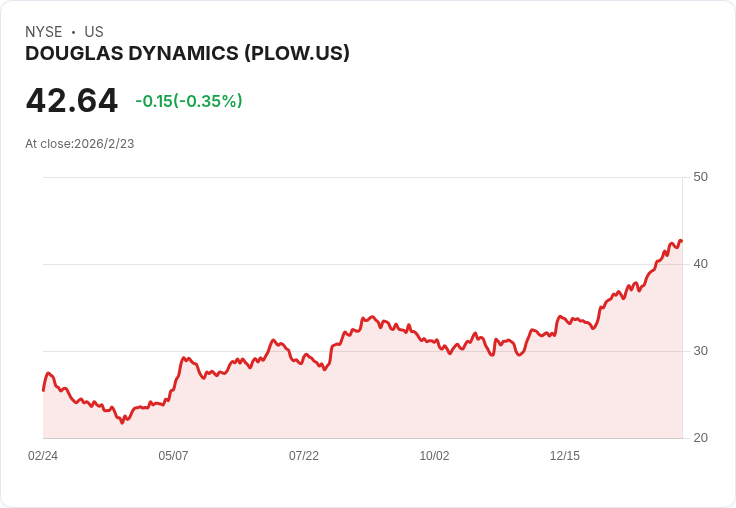Select the 05/07 date marker
The width and height of the screenshot is (736, 508).
(173, 456)
